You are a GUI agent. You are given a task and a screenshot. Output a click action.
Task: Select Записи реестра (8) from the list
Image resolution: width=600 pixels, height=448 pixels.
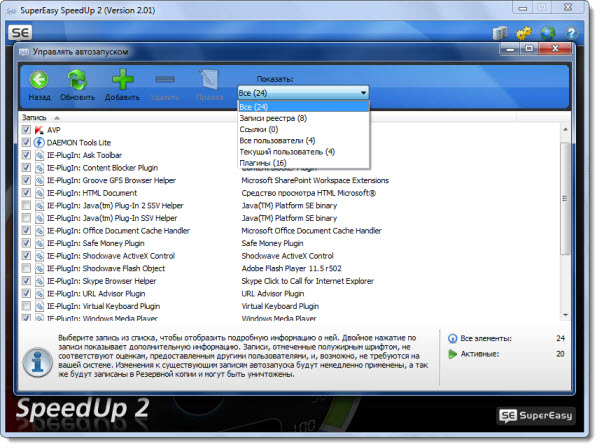[x=273, y=118]
